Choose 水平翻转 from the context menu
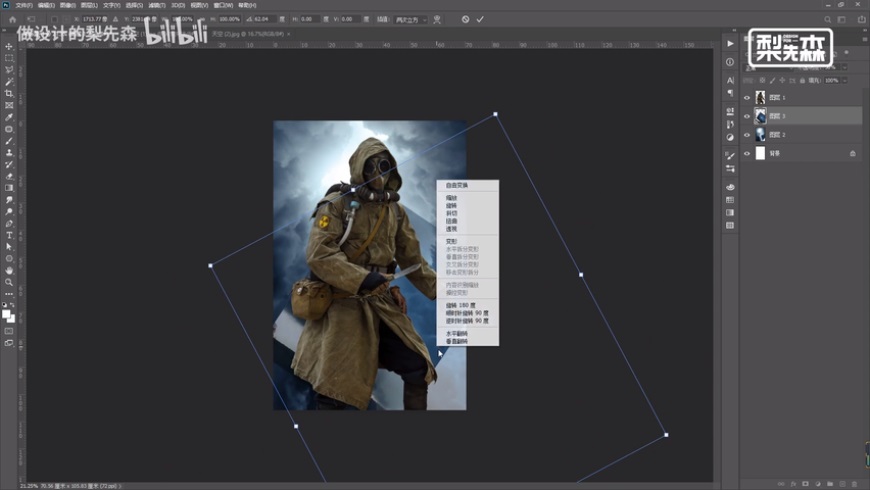The width and height of the screenshot is (870, 490). [x=456, y=333]
